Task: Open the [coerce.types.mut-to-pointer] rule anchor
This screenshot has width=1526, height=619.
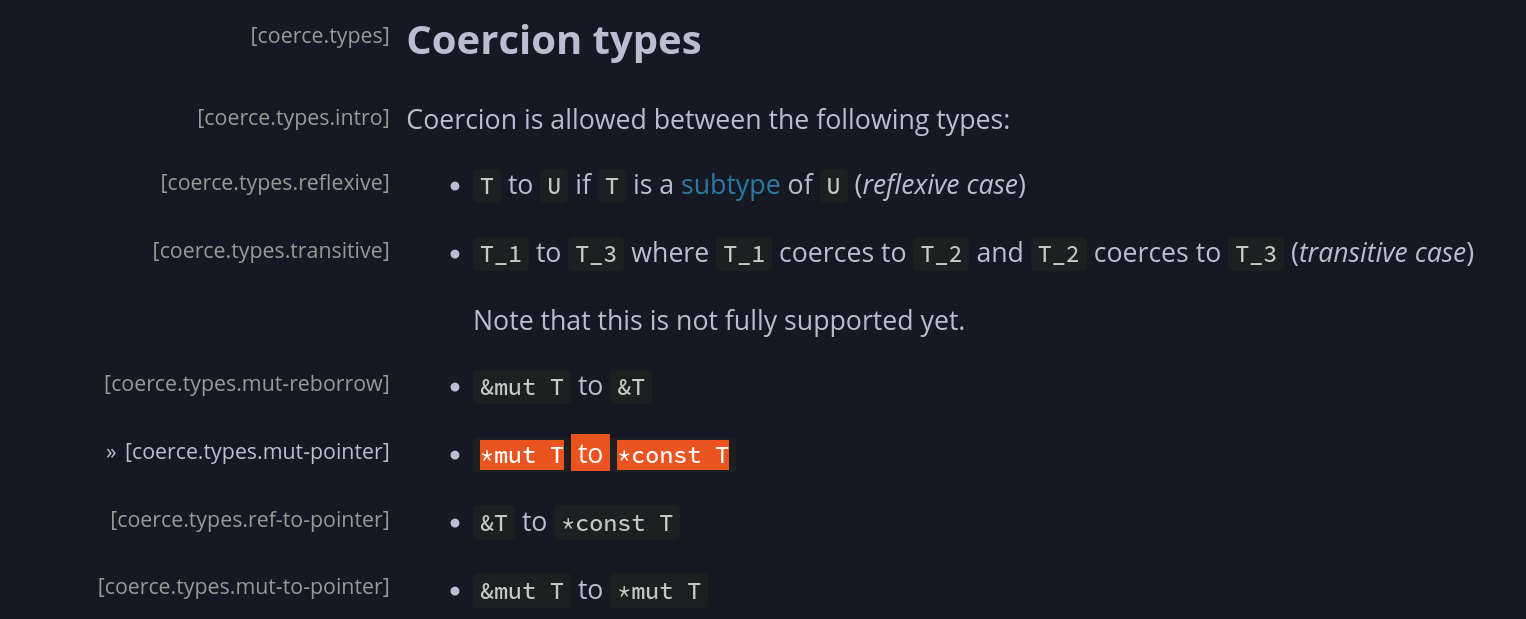Action: click(x=244, y=586)
